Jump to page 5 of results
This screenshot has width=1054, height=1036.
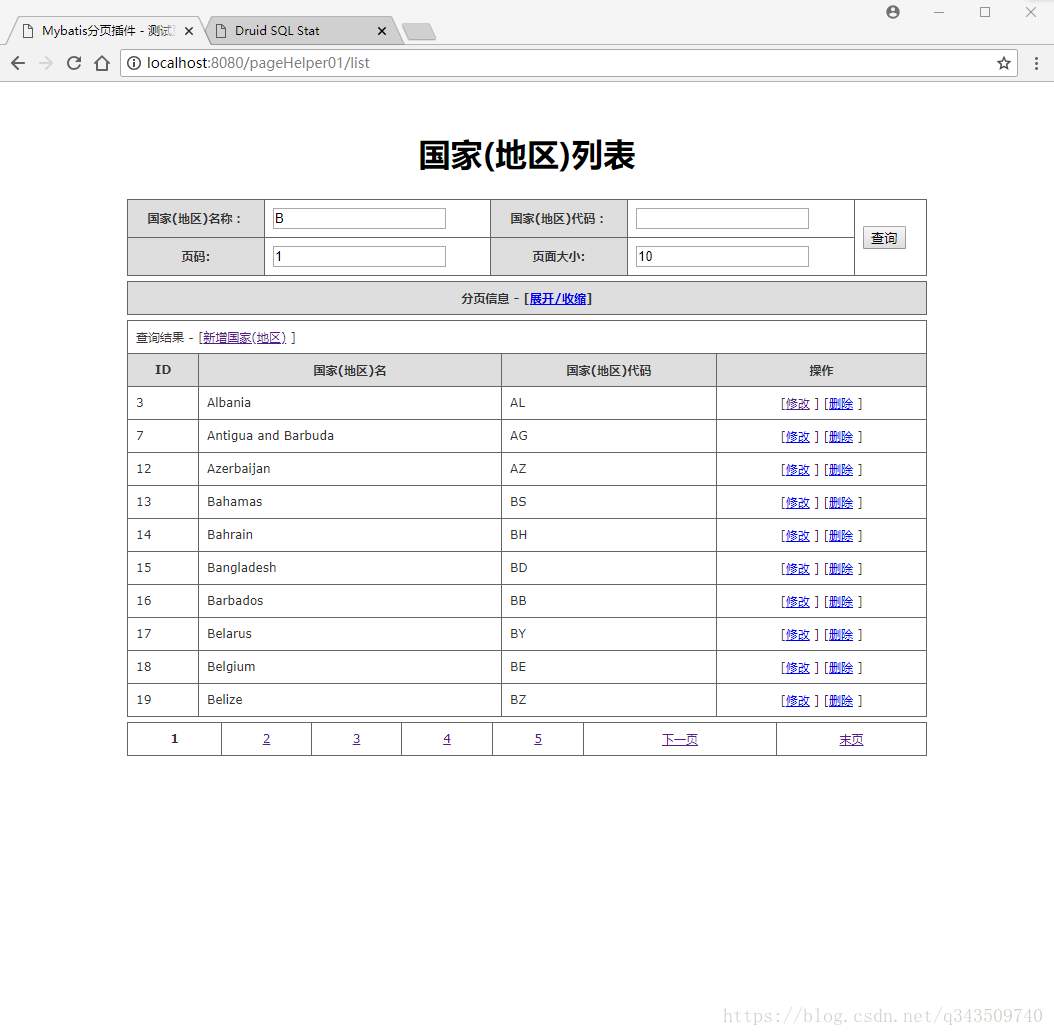538,739
